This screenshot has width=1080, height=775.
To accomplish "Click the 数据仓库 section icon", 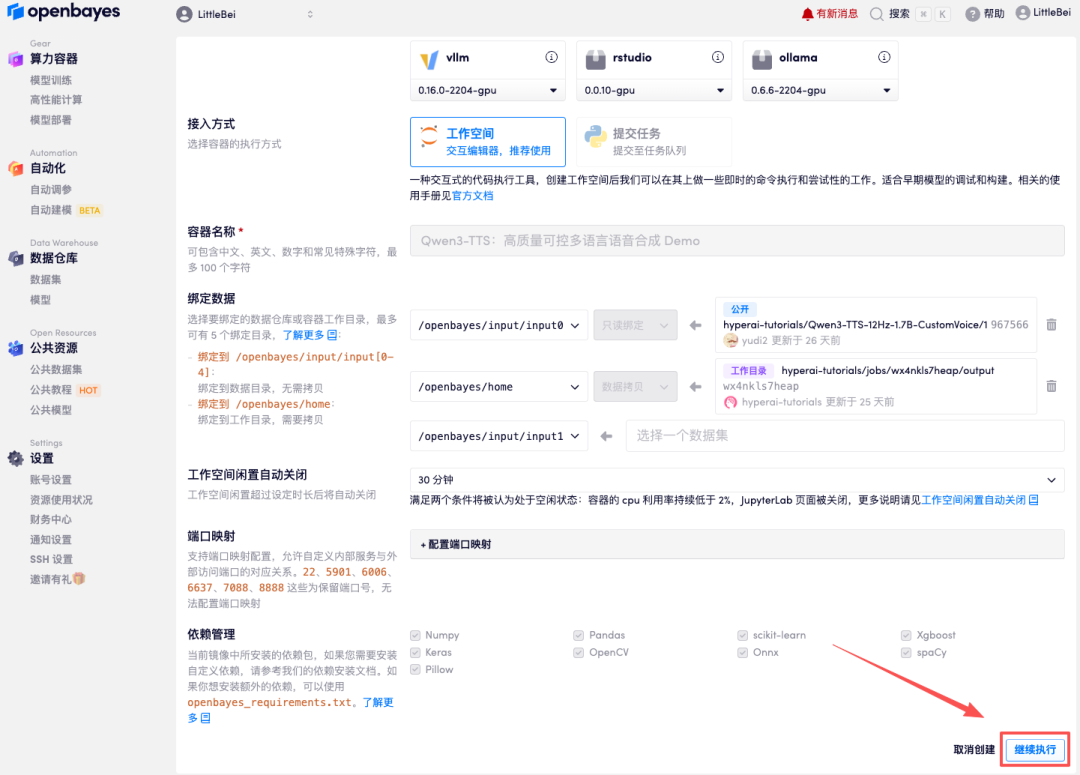I will [15, 258].
